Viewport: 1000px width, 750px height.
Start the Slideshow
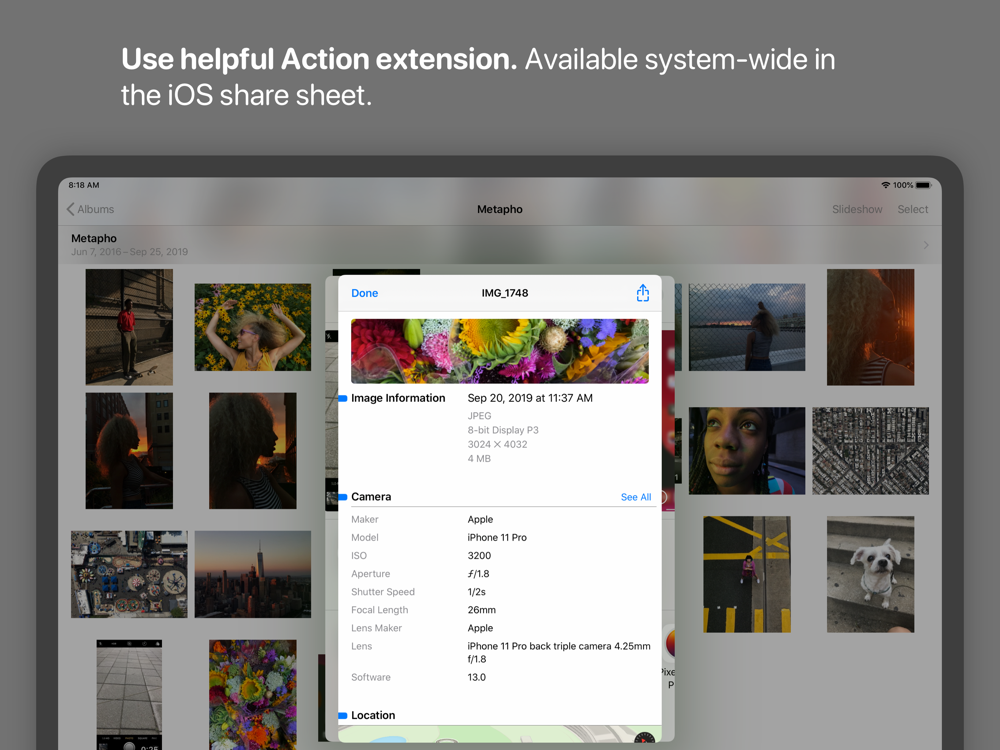tap(857, 209)
